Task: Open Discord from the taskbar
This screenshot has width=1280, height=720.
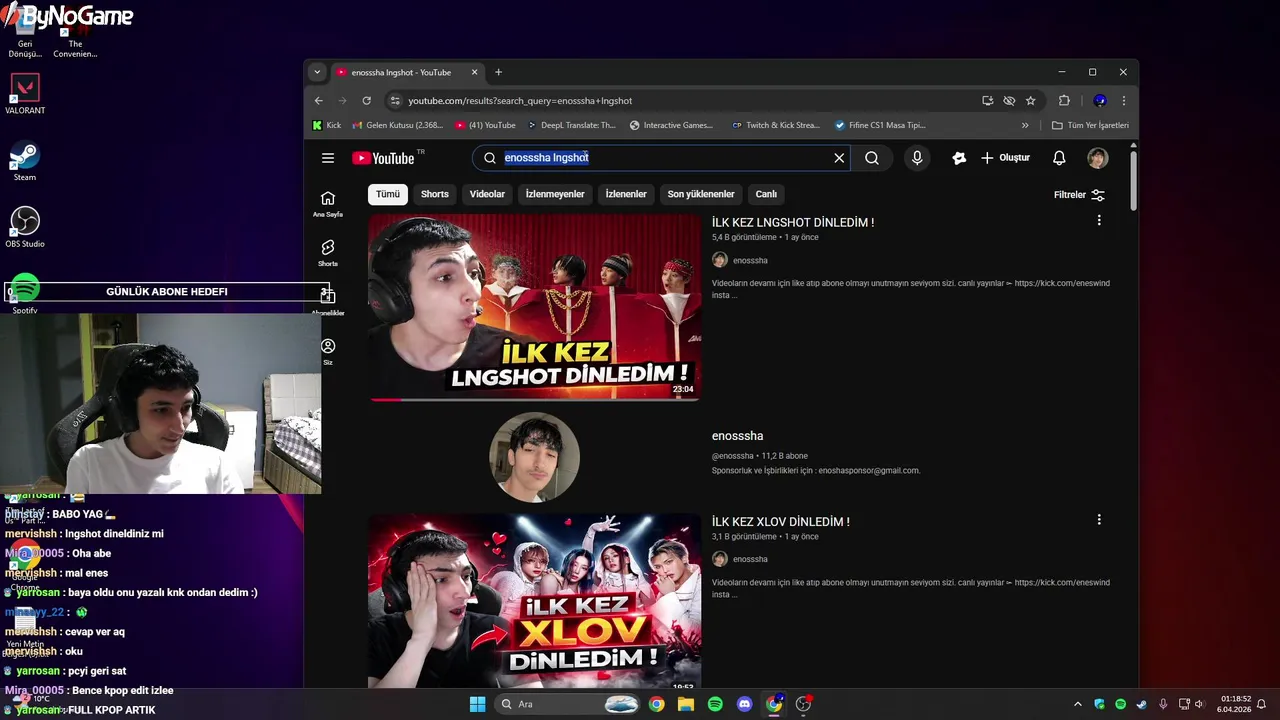Action: point(744,704)
